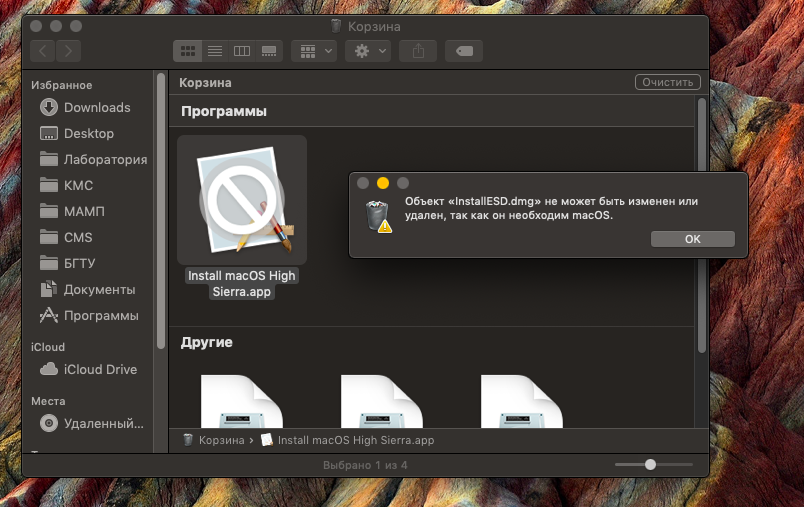Minimize the alert with yellow button
Screen dimensions: 804x507
[x=383, y=183]
